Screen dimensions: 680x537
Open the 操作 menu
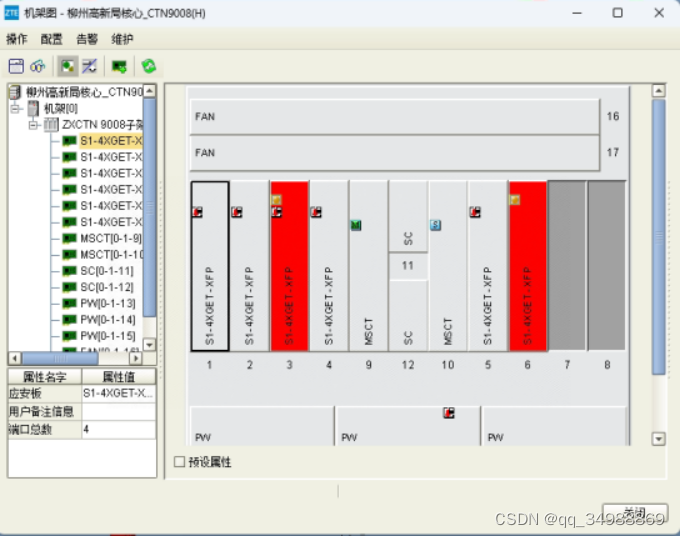17,39
